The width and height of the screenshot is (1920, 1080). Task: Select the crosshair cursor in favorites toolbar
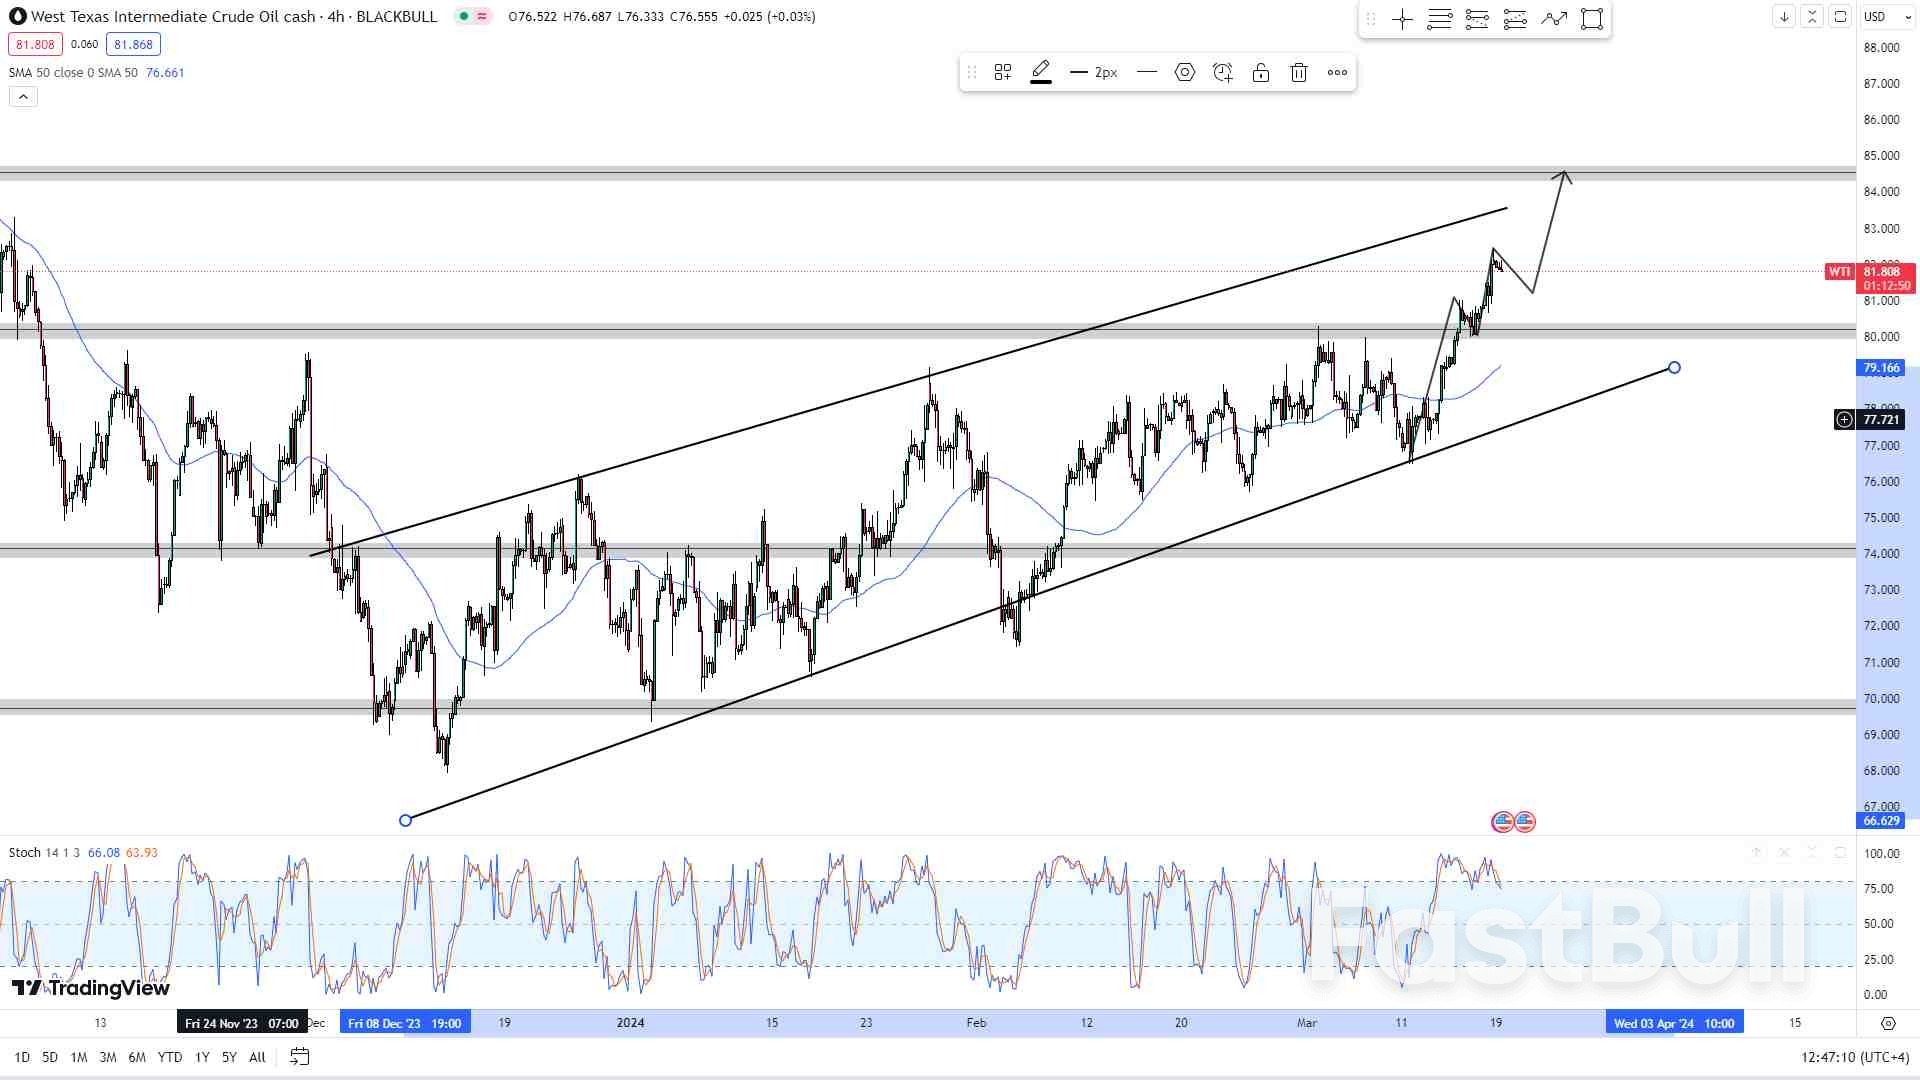(x=1402, y=19)
